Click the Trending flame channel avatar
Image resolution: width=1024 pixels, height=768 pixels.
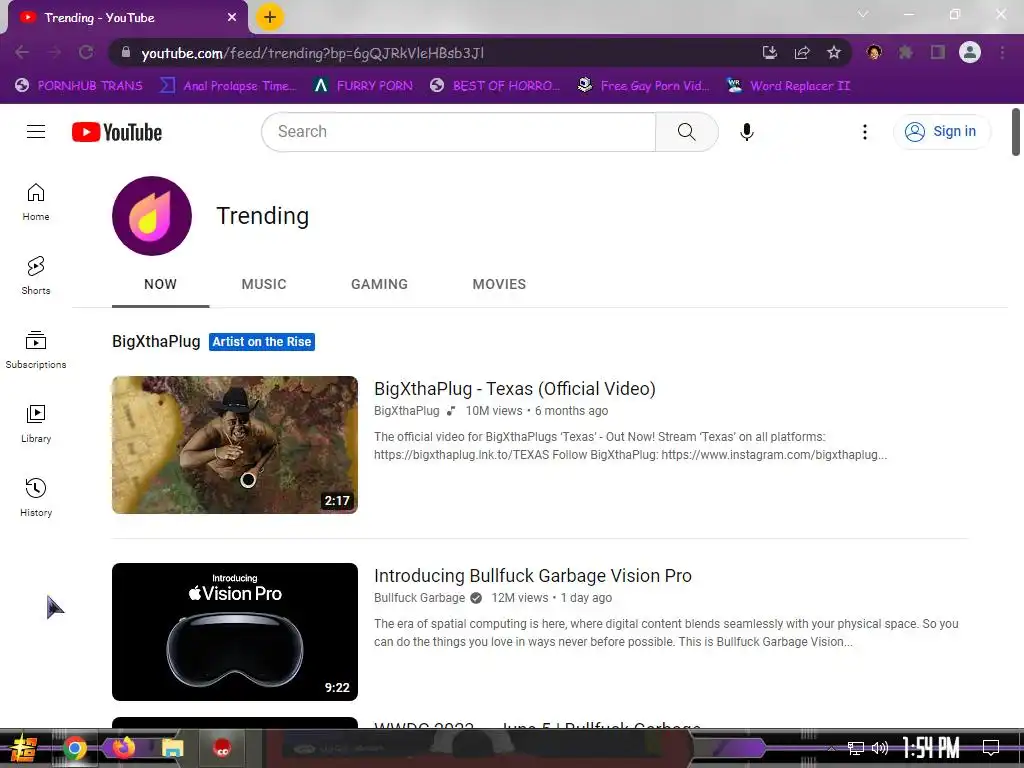pos(152,216)
